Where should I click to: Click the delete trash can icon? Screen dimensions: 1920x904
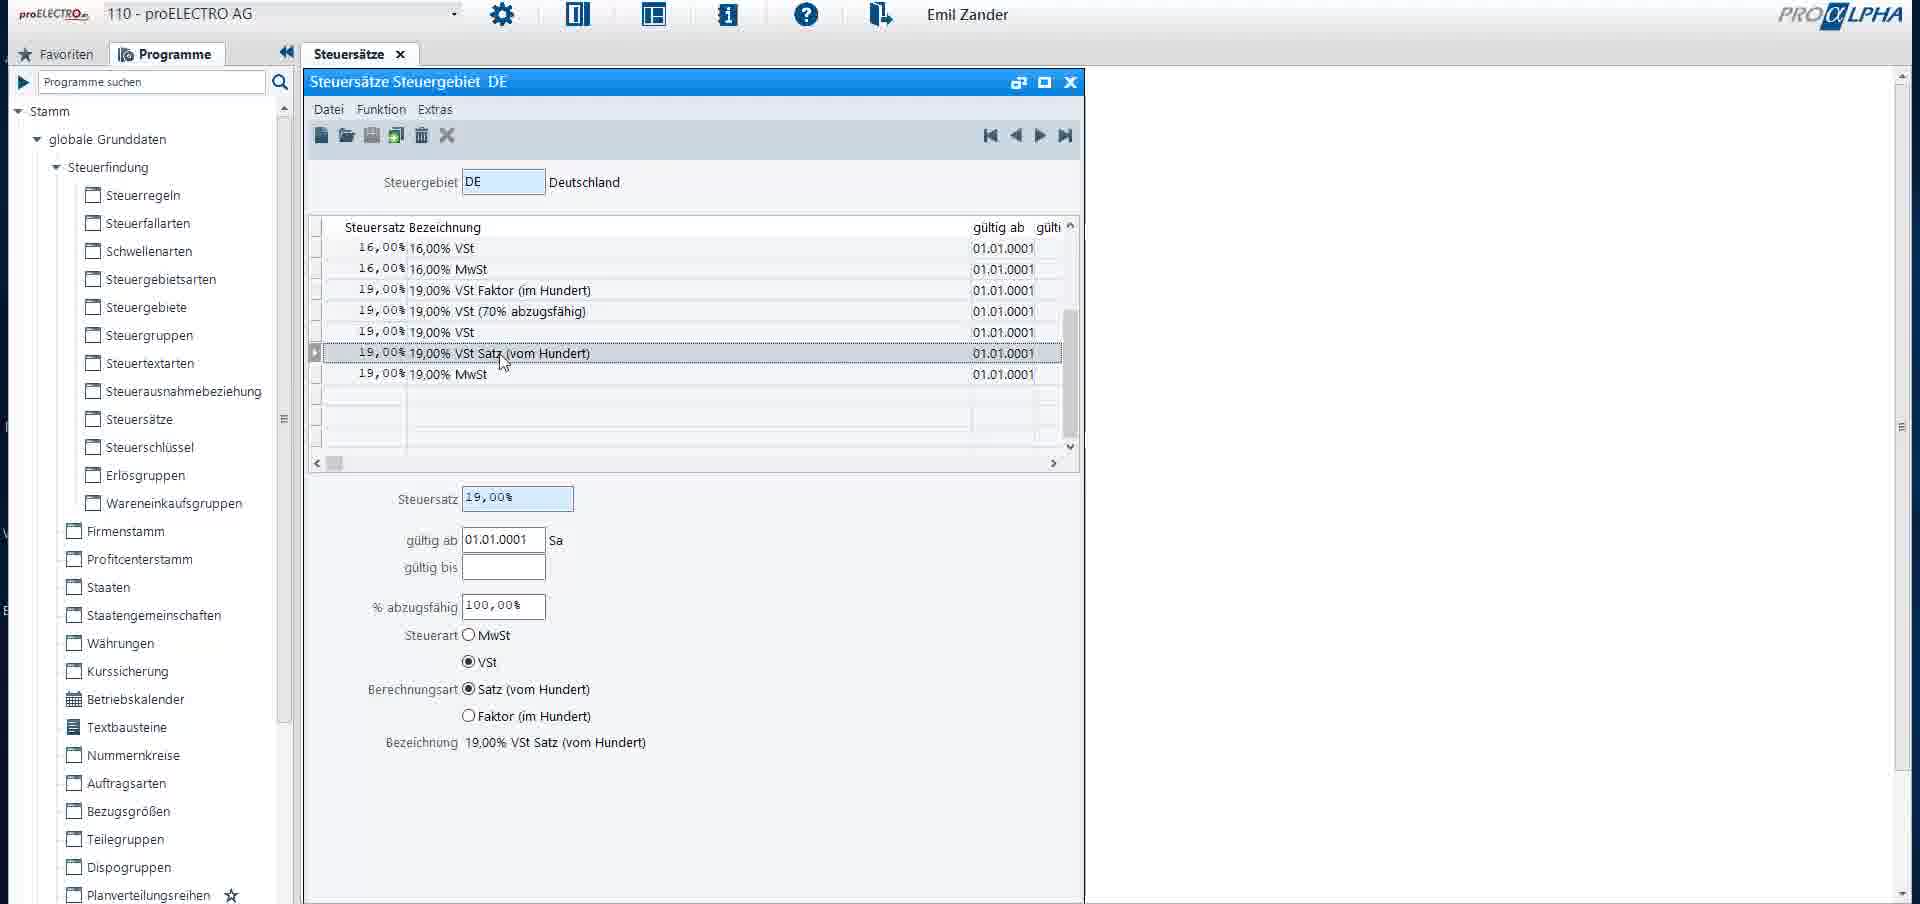tap(421, 135)
